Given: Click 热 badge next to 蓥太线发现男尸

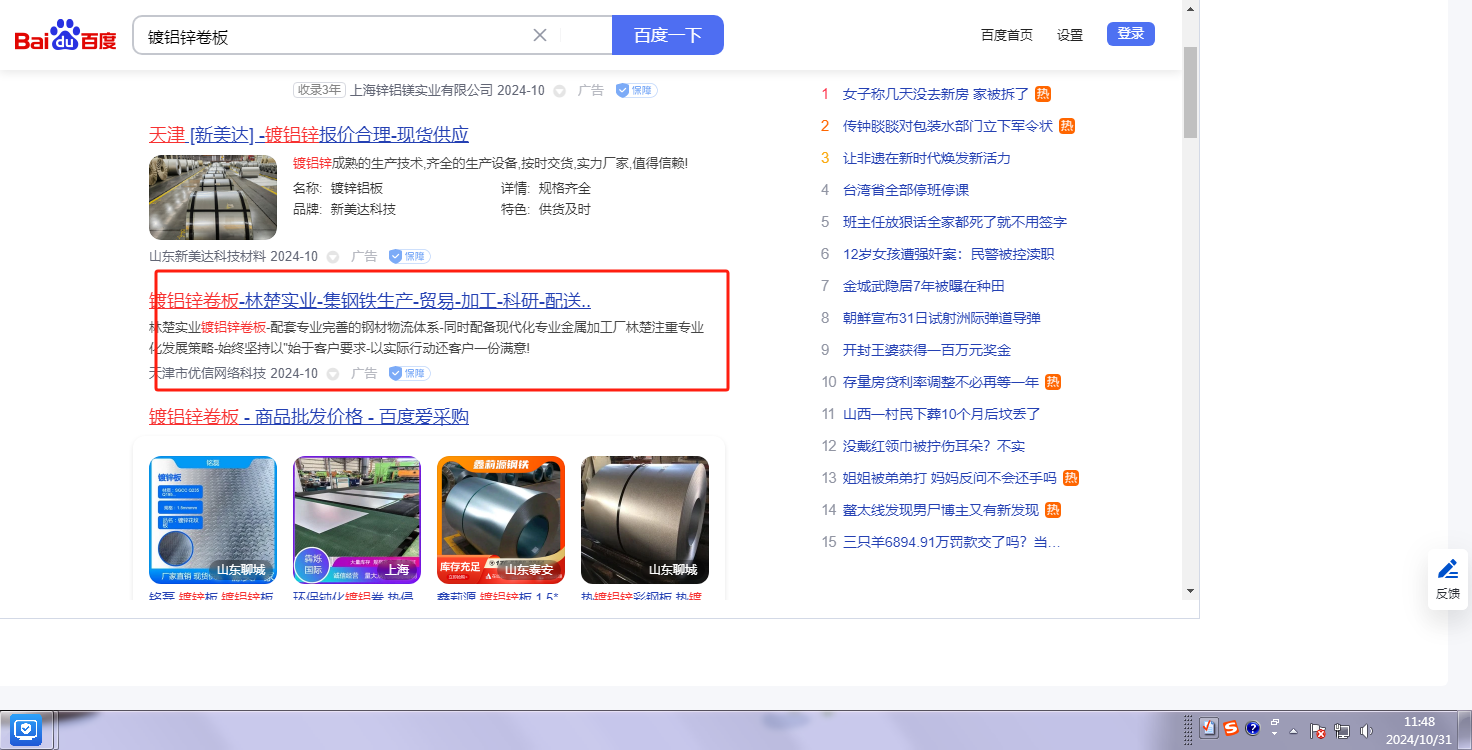Looking at the screenshot, I should pos(1053,510).
